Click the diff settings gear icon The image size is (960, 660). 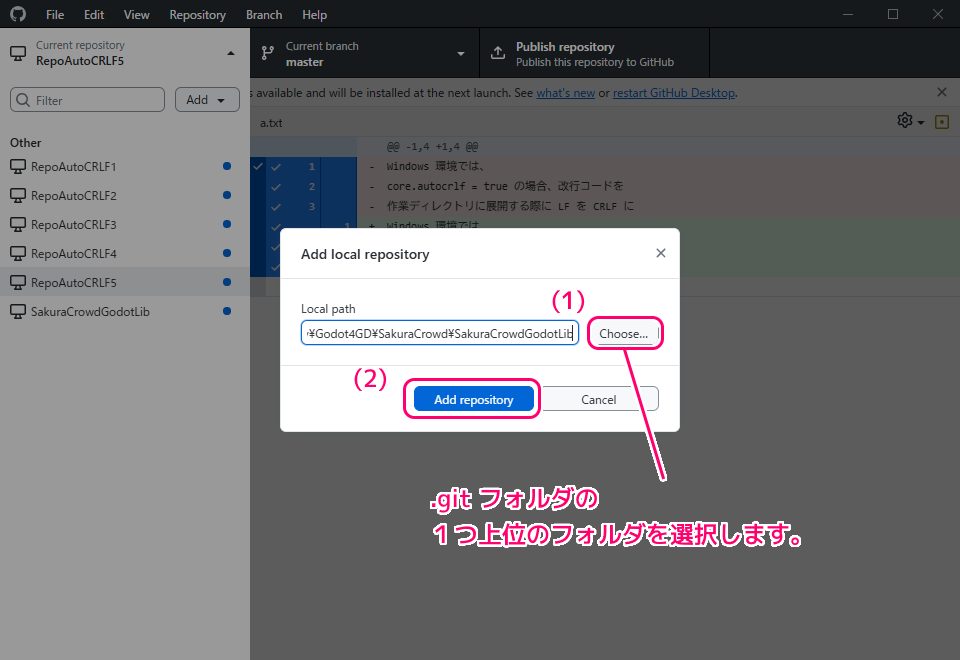[x=905, y=121]
